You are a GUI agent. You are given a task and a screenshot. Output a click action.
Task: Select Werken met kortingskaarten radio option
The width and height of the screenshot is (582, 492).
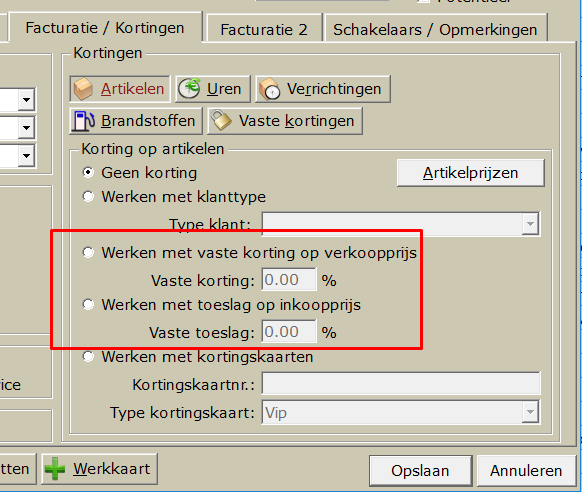pyautogui.click(x=88, y=357)
